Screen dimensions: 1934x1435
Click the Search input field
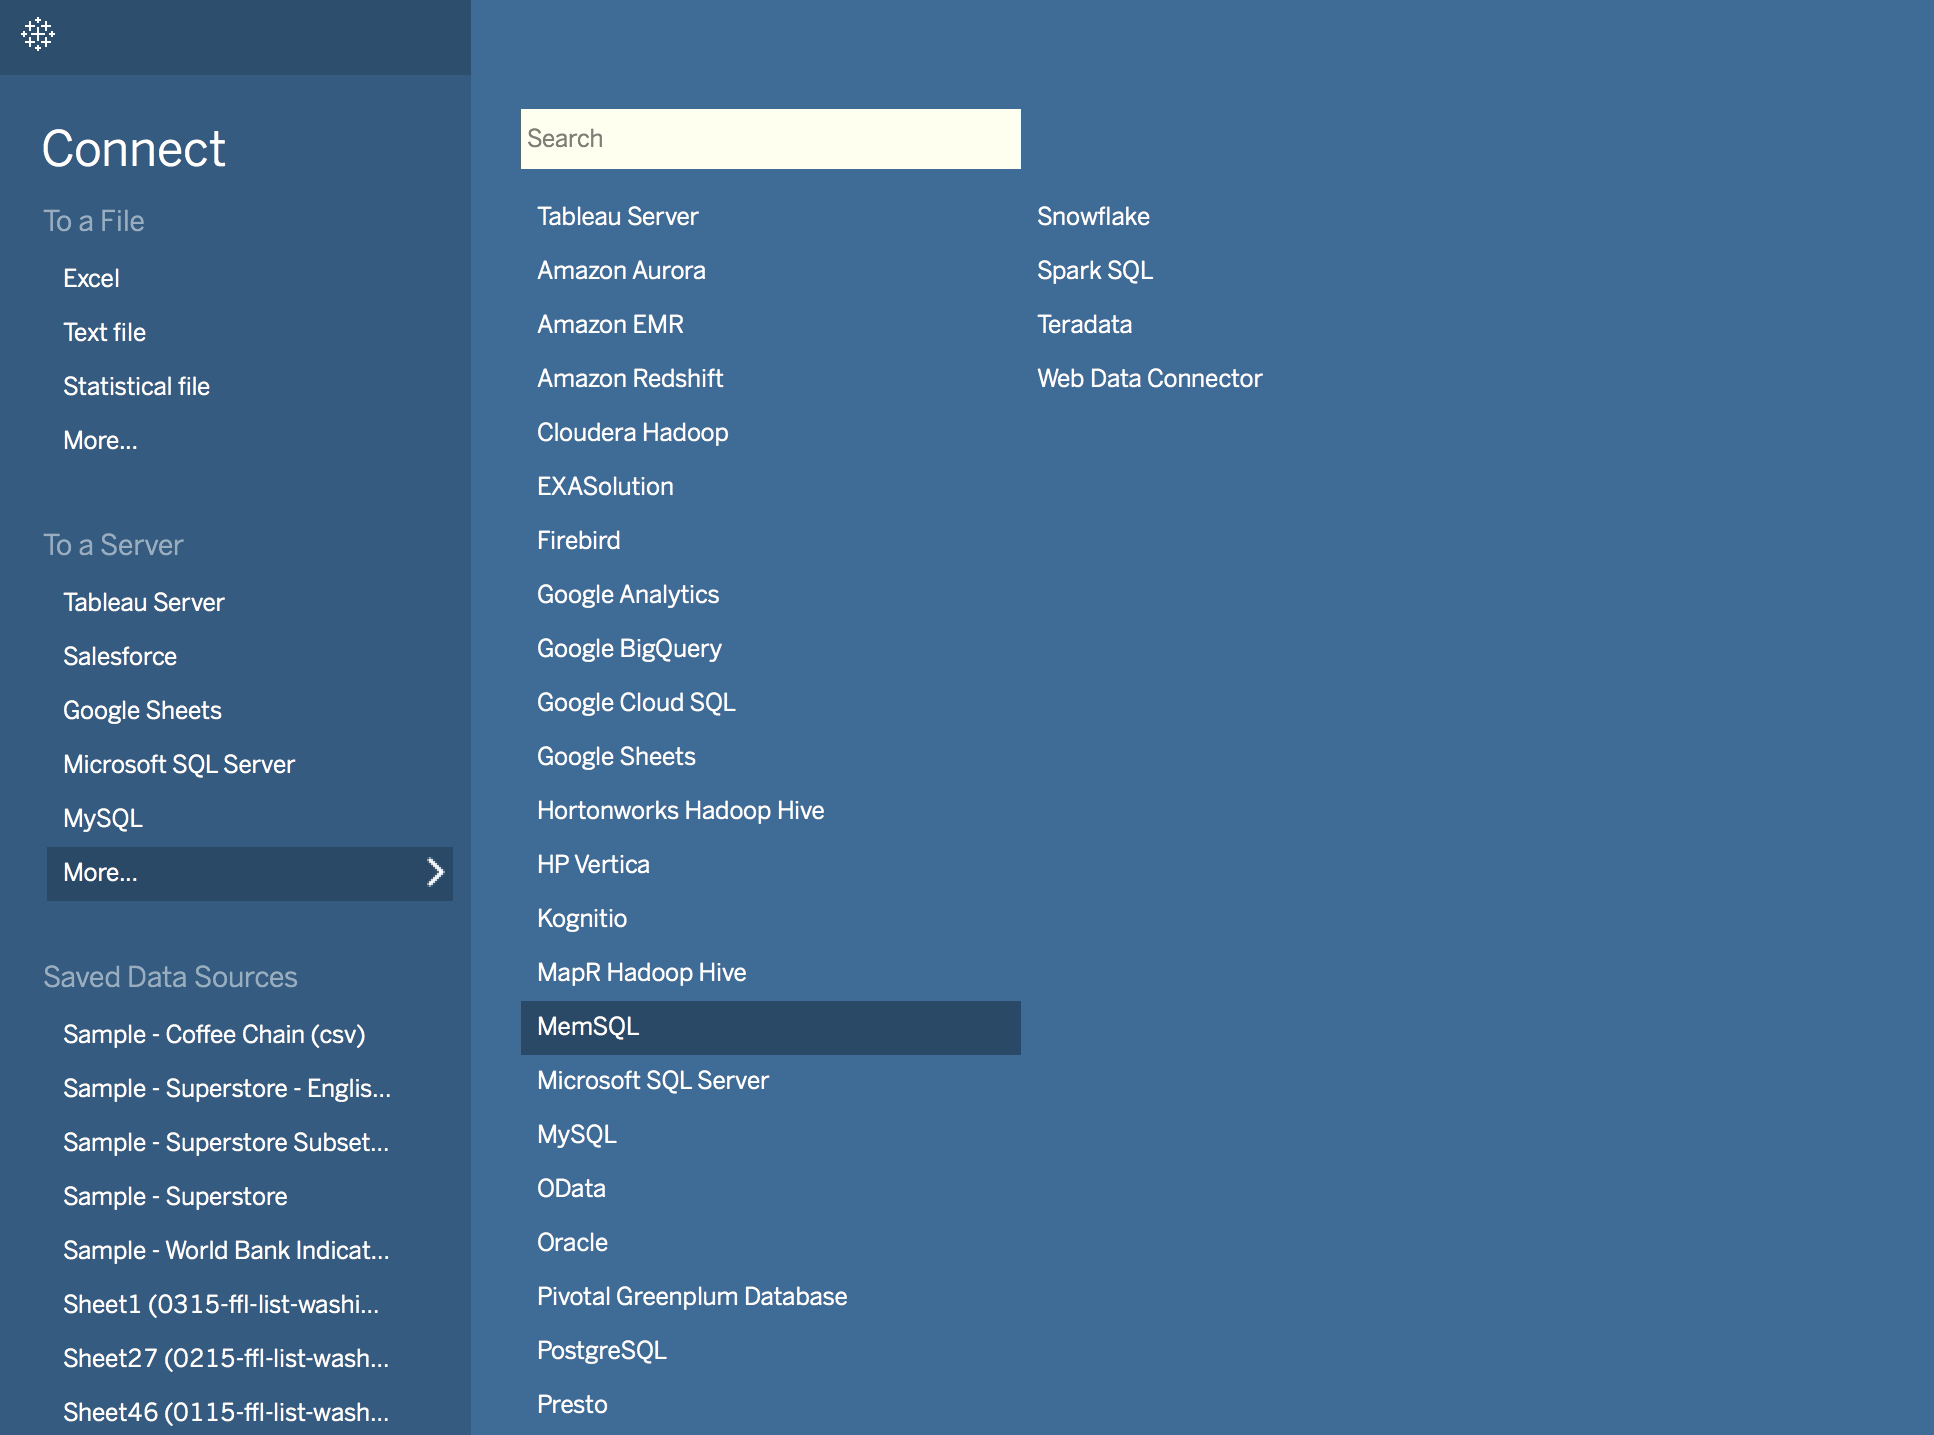click(770, 139)
